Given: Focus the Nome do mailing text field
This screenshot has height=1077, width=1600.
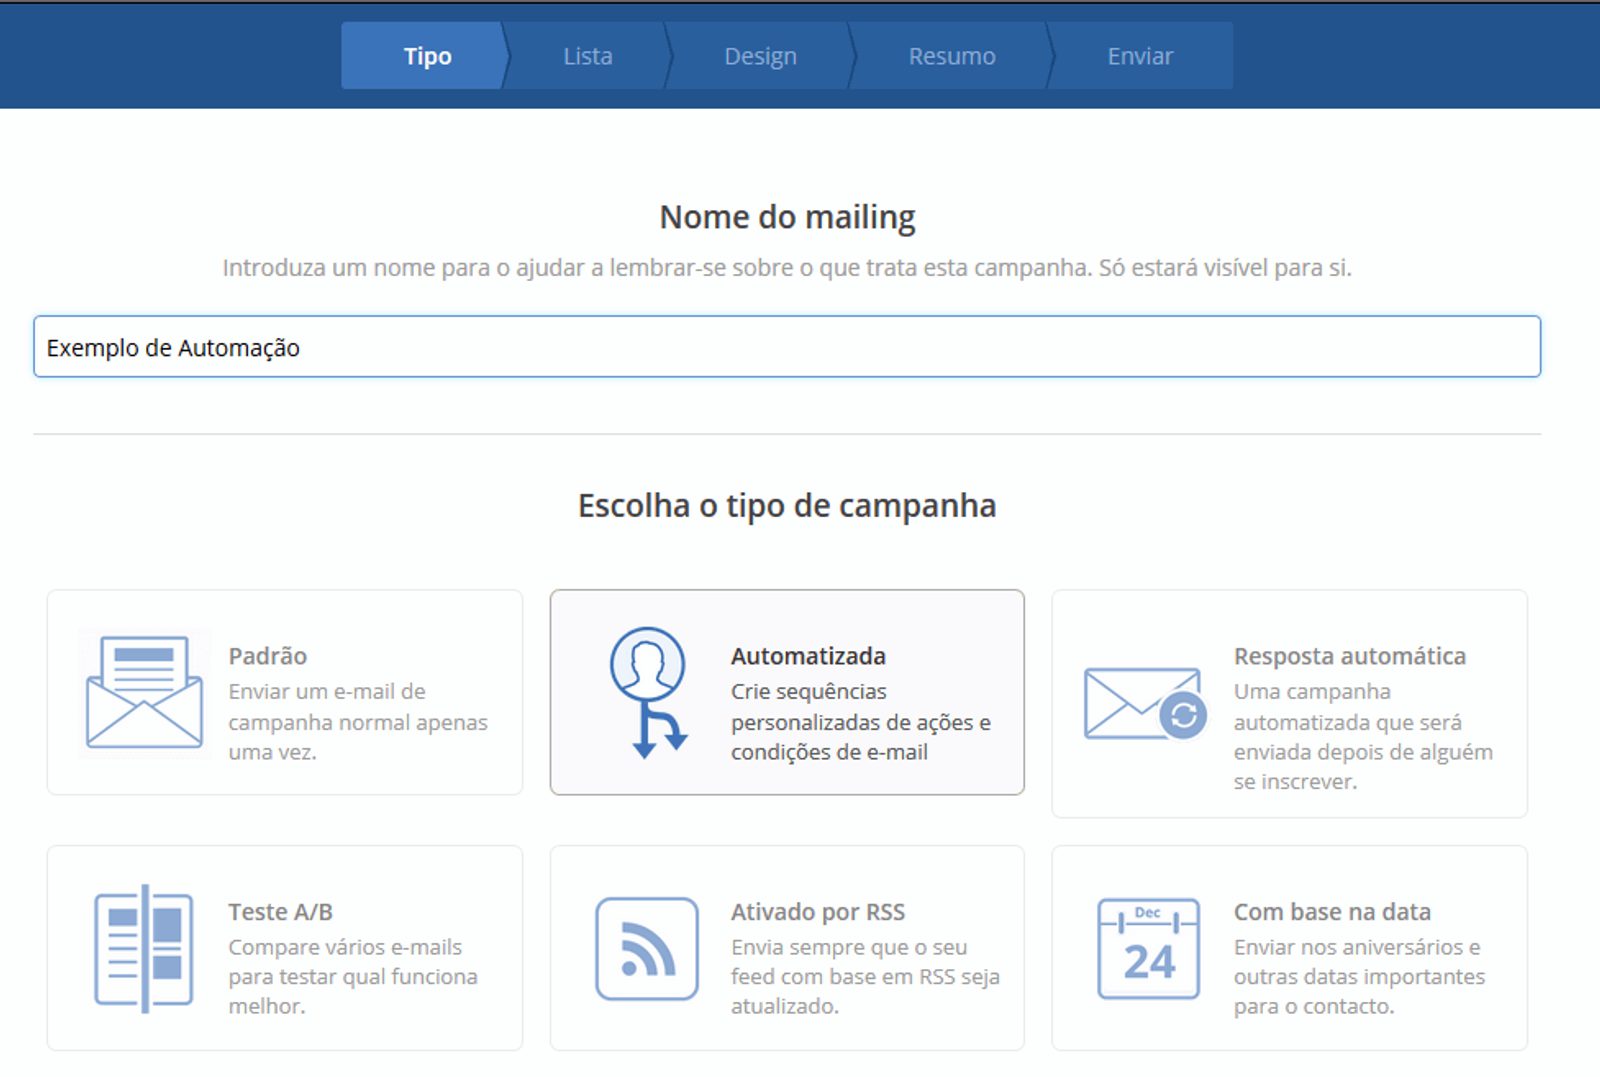Looking at the screenshot, I should click(787, 347).
